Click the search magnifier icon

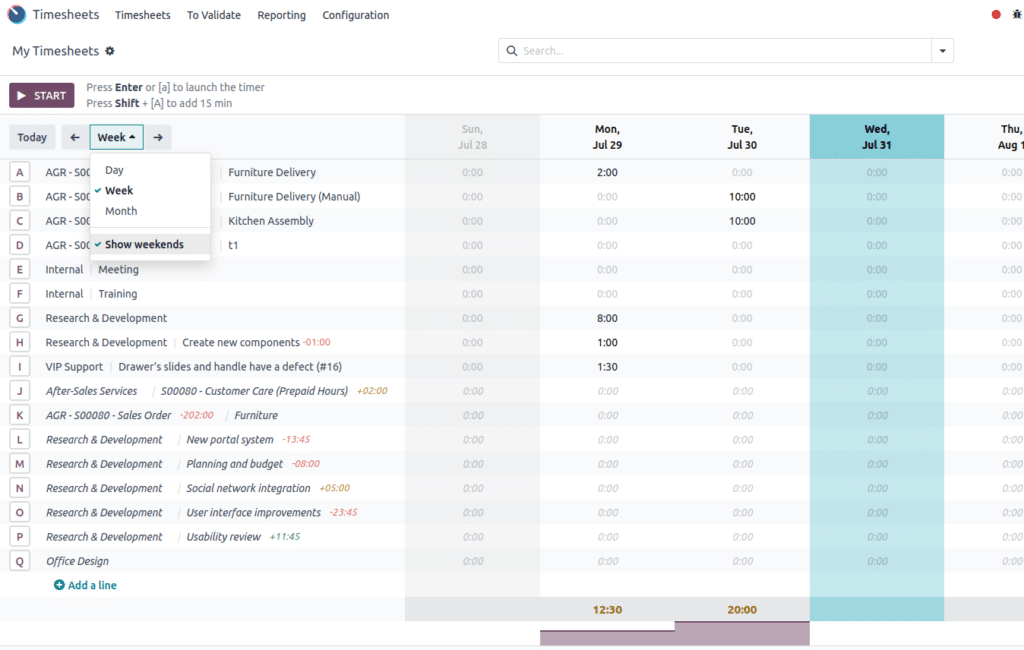click(x=512, y=51)
